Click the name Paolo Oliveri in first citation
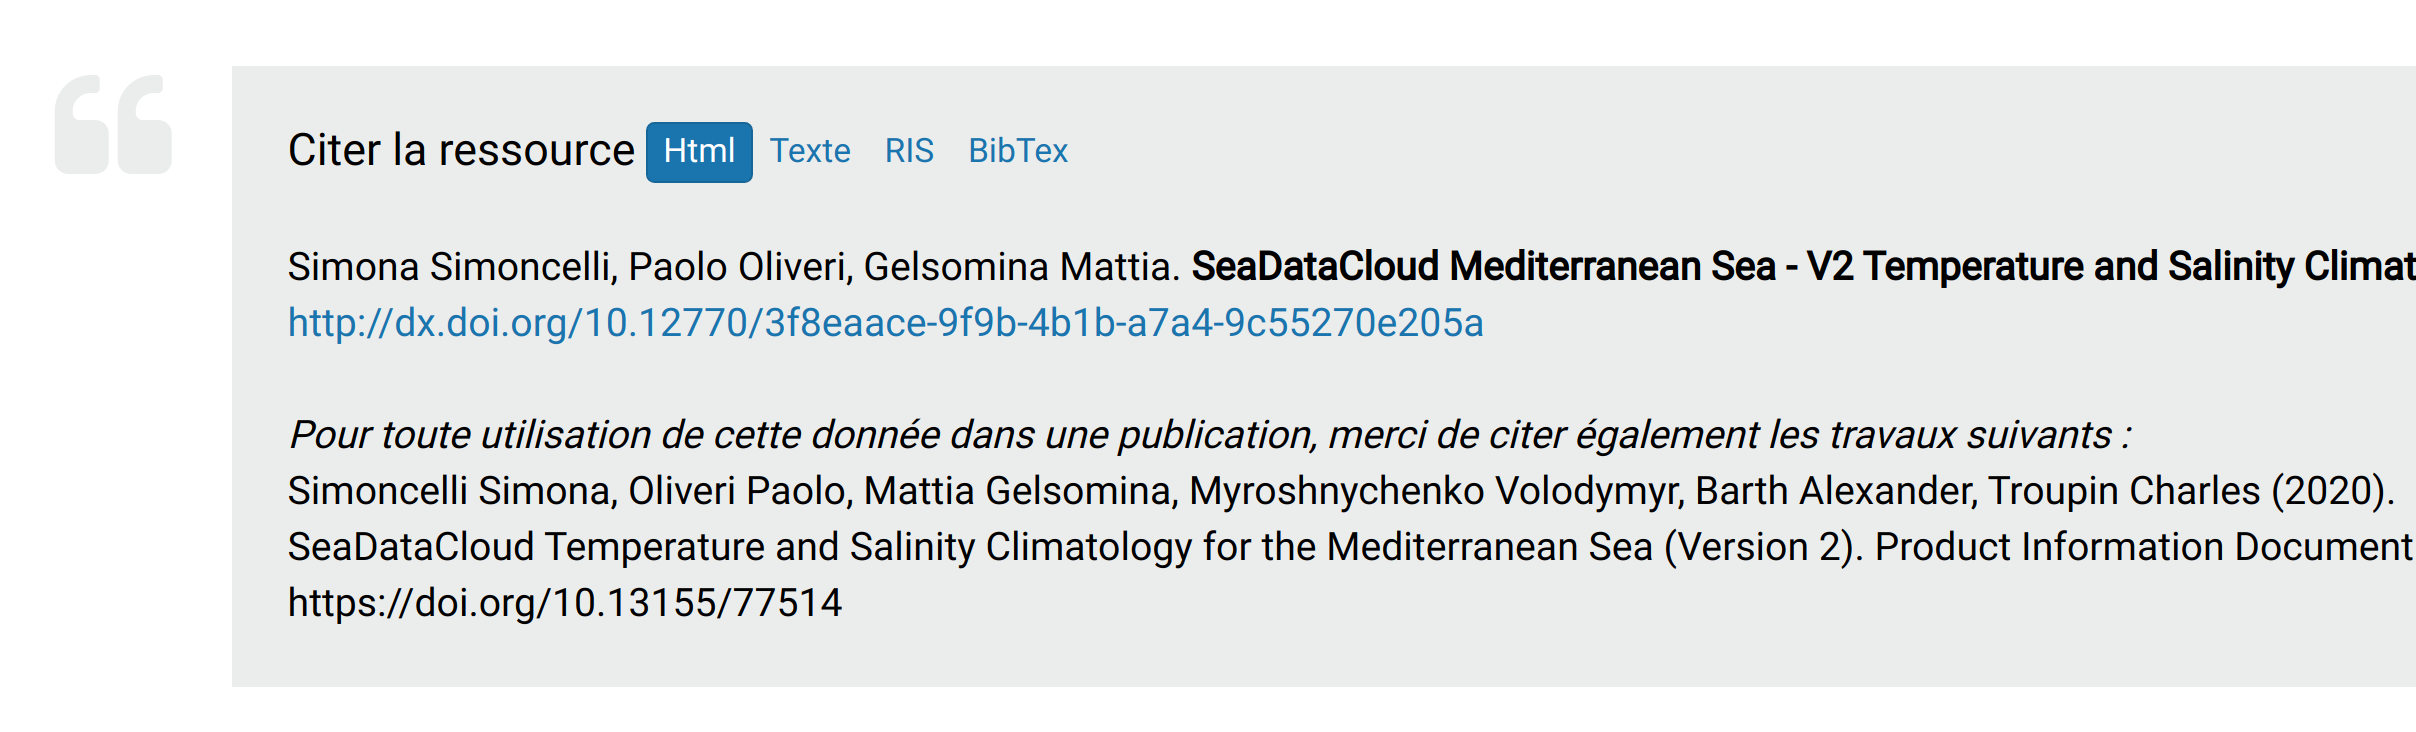The height and width of the screenshot is (732, 2416). (x=738, y=267)
